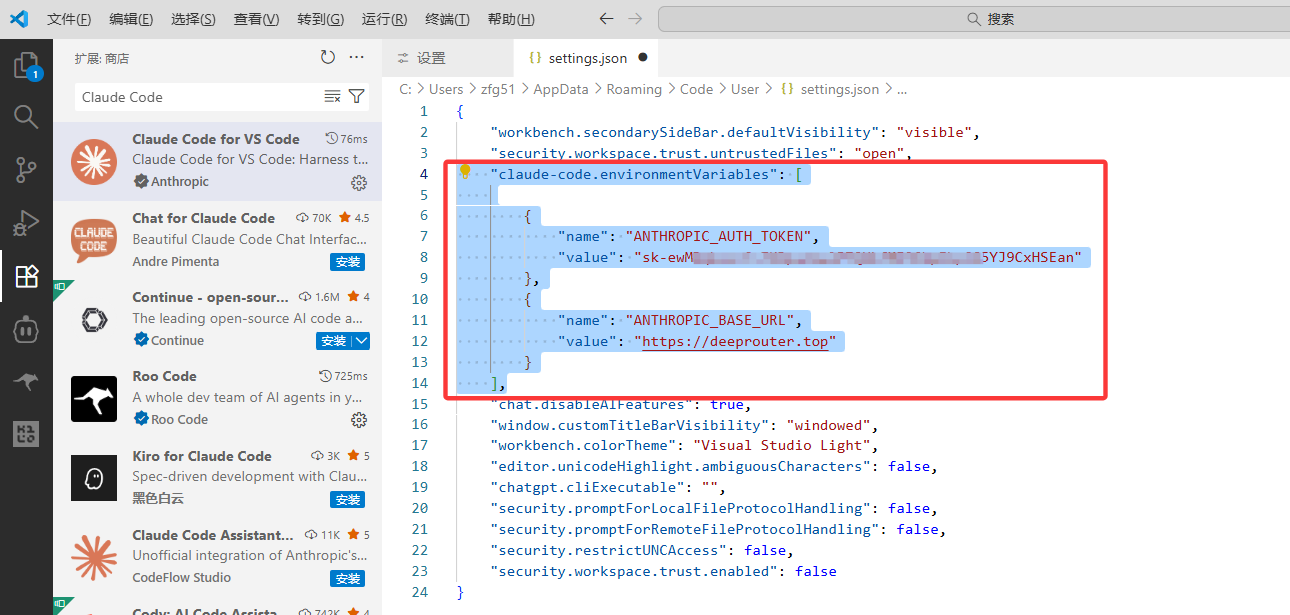The height and width of the screenshot is (615, 1290).
Task: Click the manage gear on Roo Code extension
Action: coord(359,421)
